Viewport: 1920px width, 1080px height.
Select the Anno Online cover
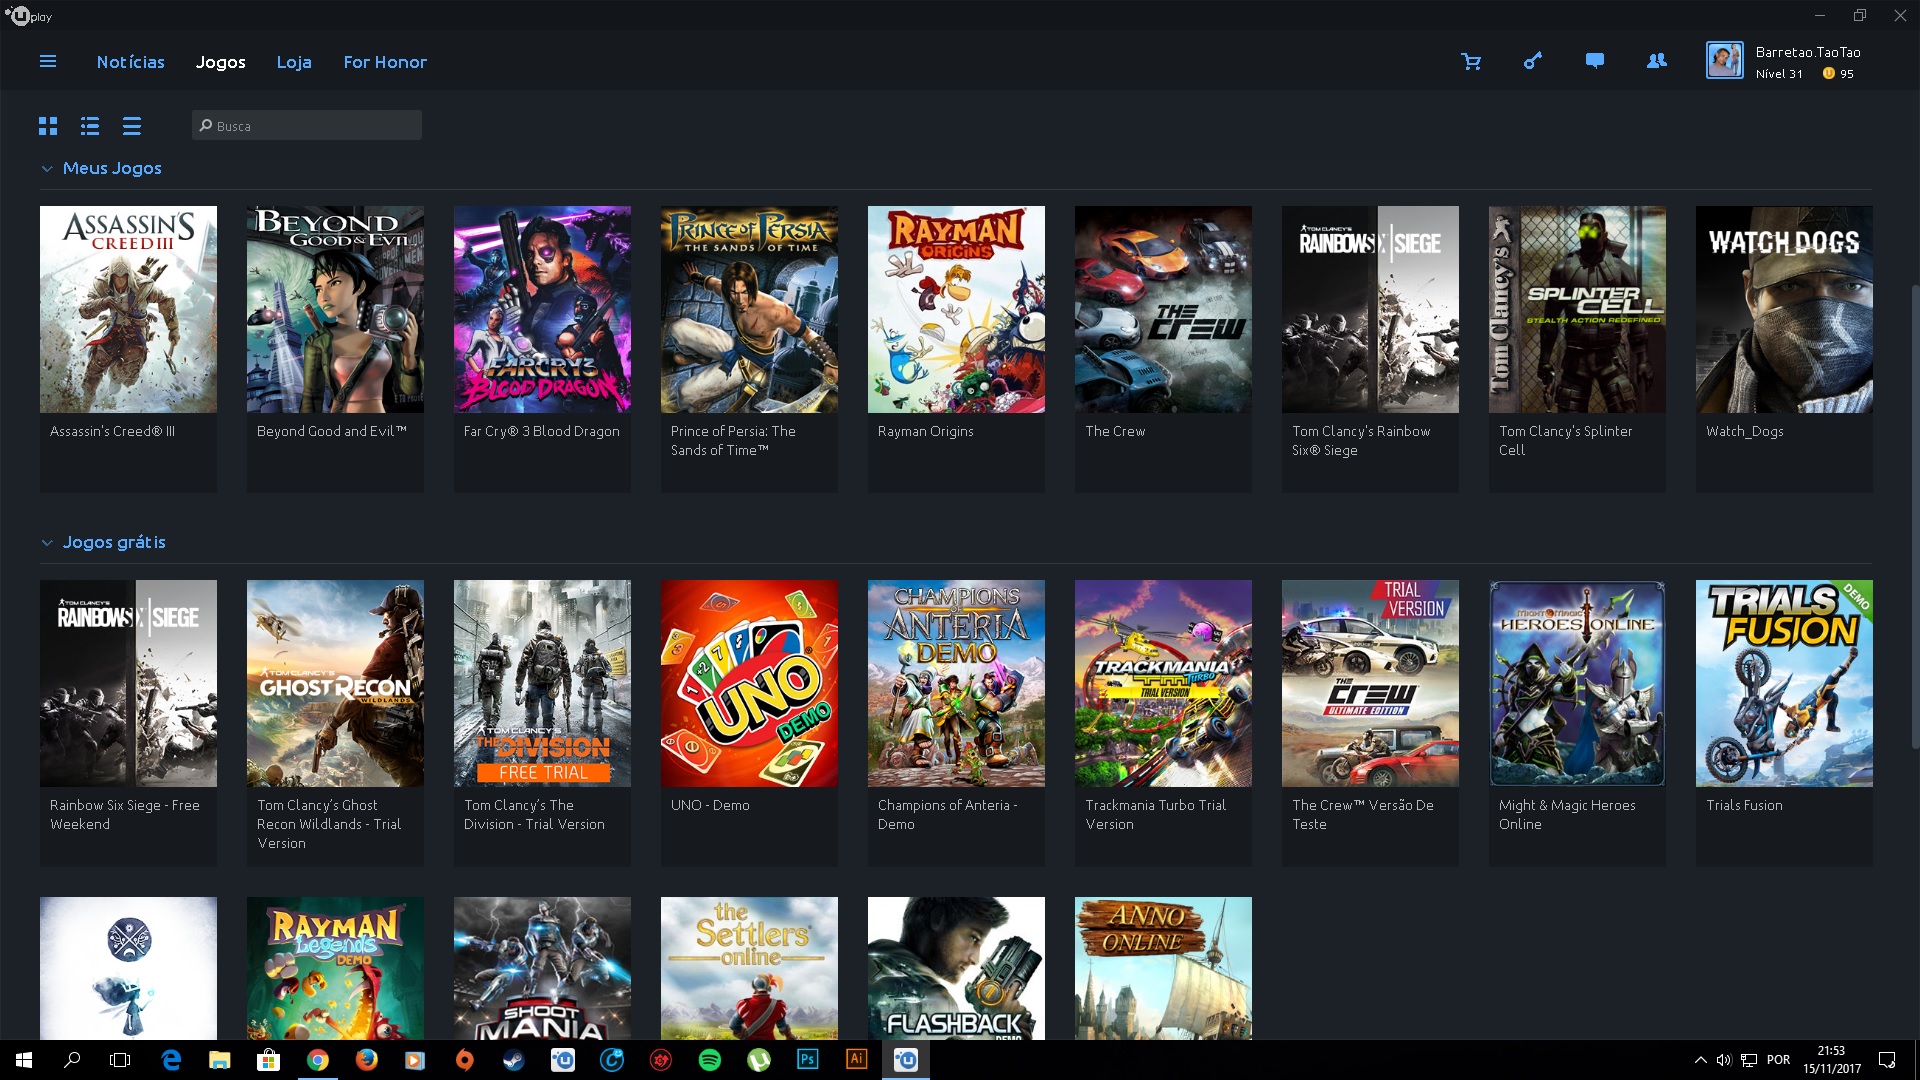point(1163,968)
